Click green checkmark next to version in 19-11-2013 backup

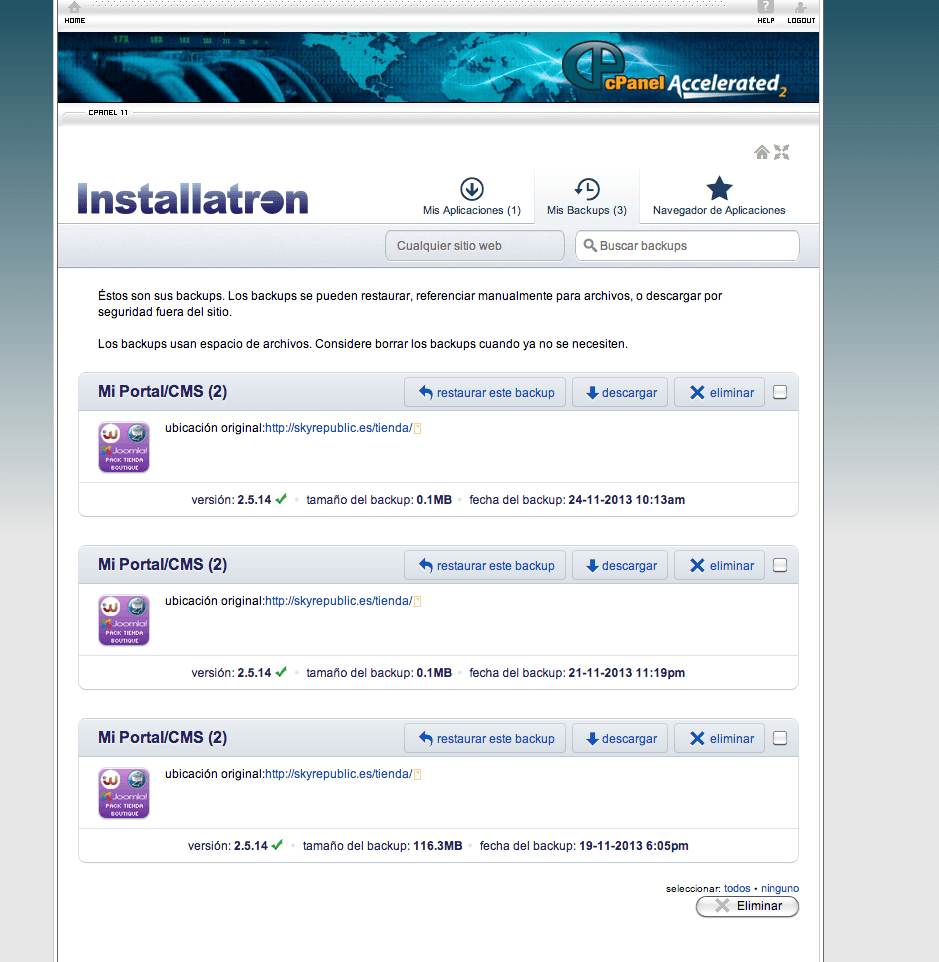[277, 845]
